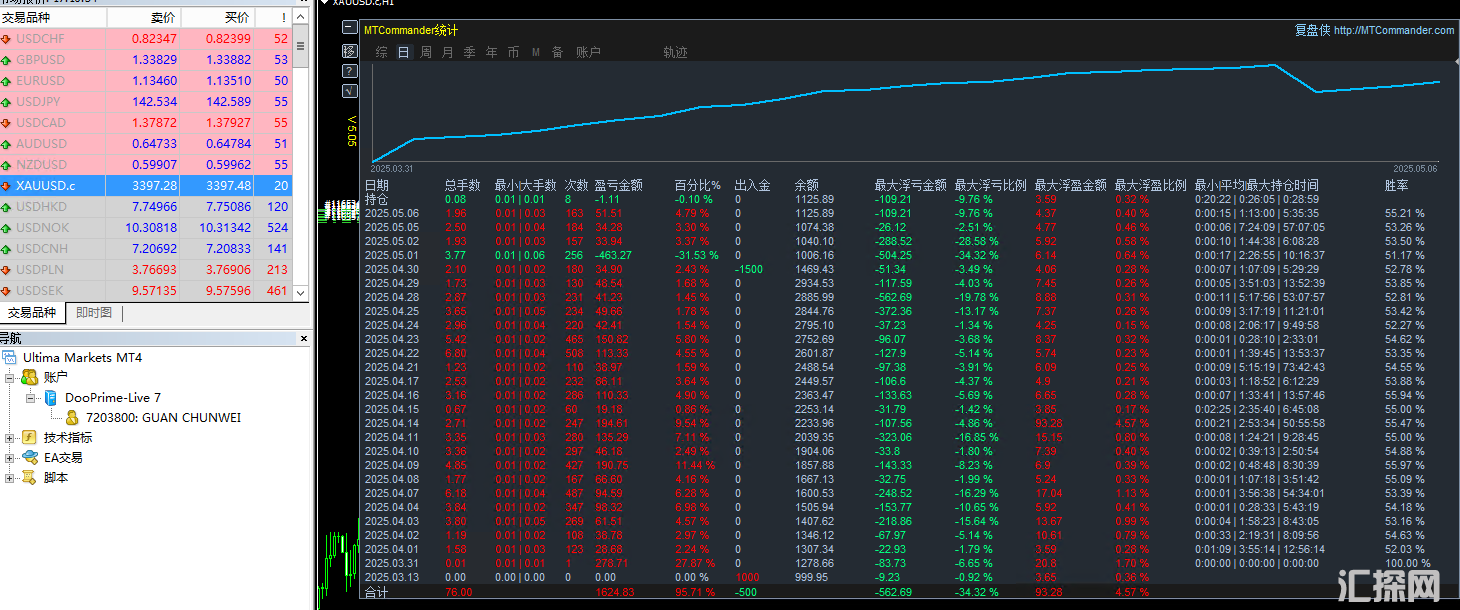
Task: Click the up arrow icon beside USDHKD
Action: [x=7, y=207]
